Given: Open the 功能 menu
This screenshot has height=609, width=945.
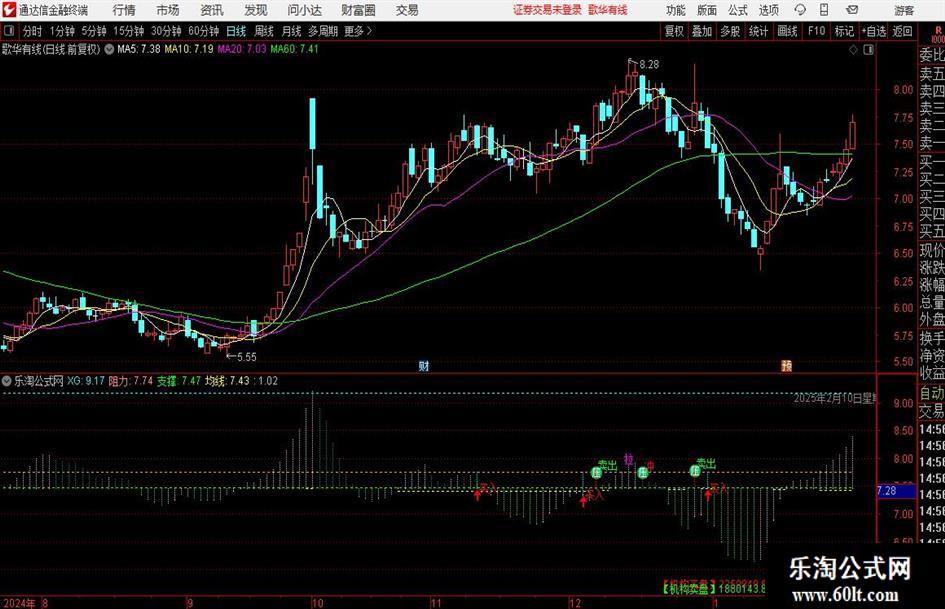Looking at the screenshot, I should pos(676,10).
